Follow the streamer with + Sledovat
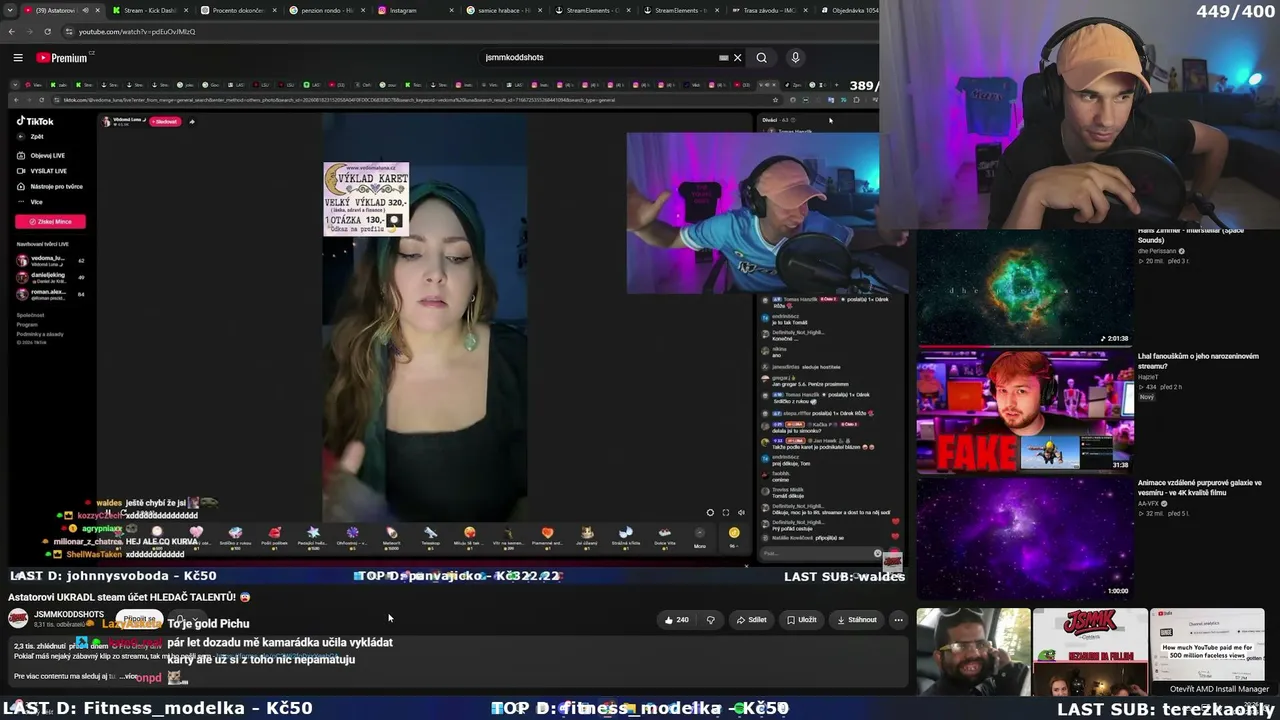 (165, 121)
